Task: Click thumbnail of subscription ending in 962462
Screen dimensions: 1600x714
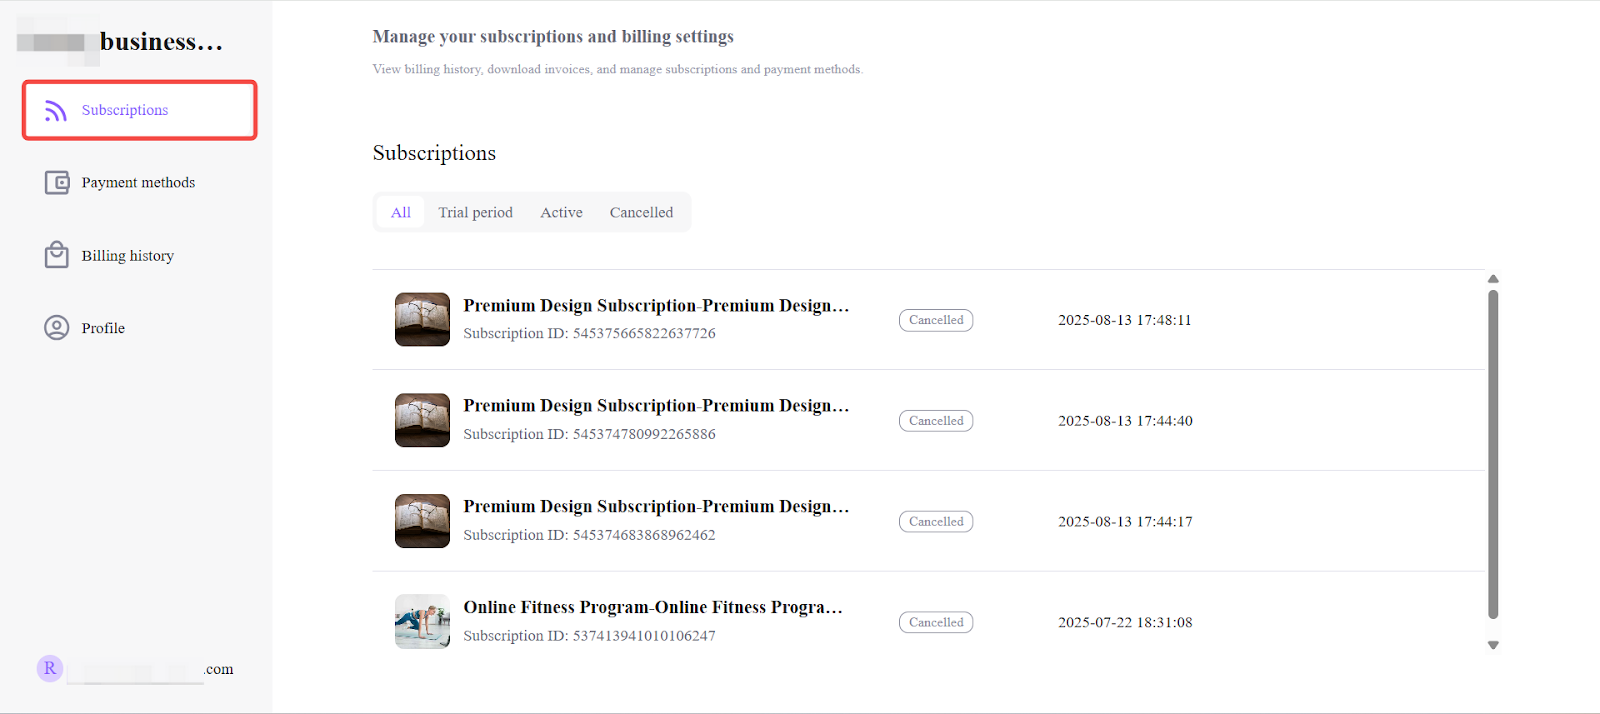Action: click(422, 521)
